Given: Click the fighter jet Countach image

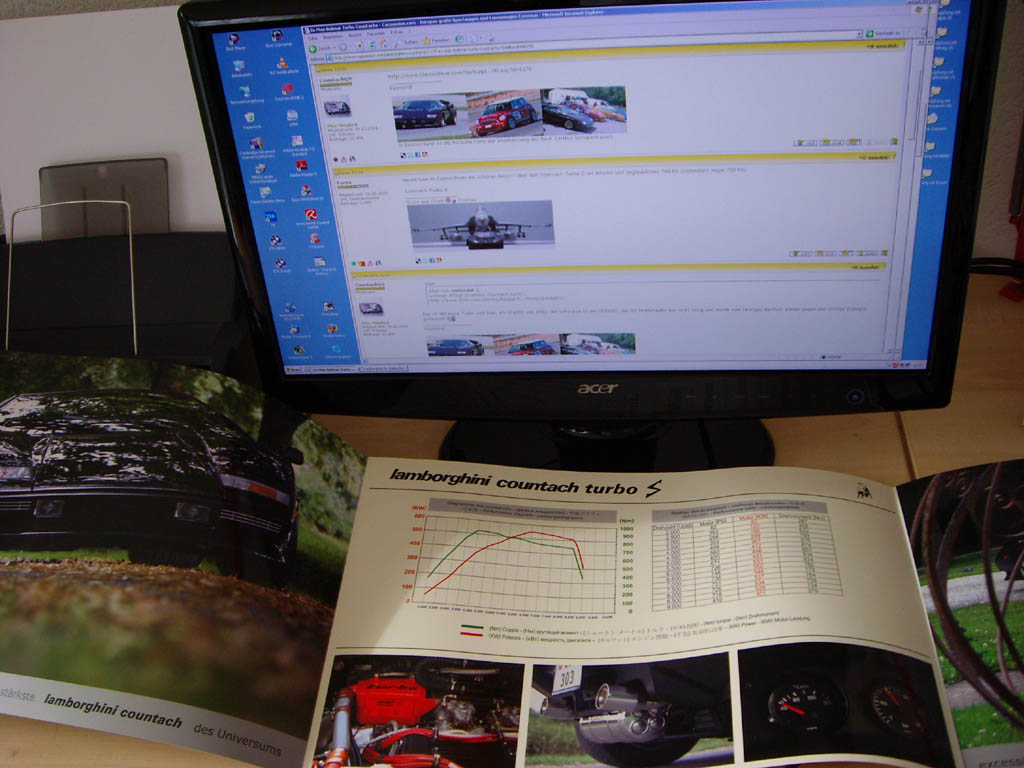Looking at the screenshot, I should click(481, 224).
